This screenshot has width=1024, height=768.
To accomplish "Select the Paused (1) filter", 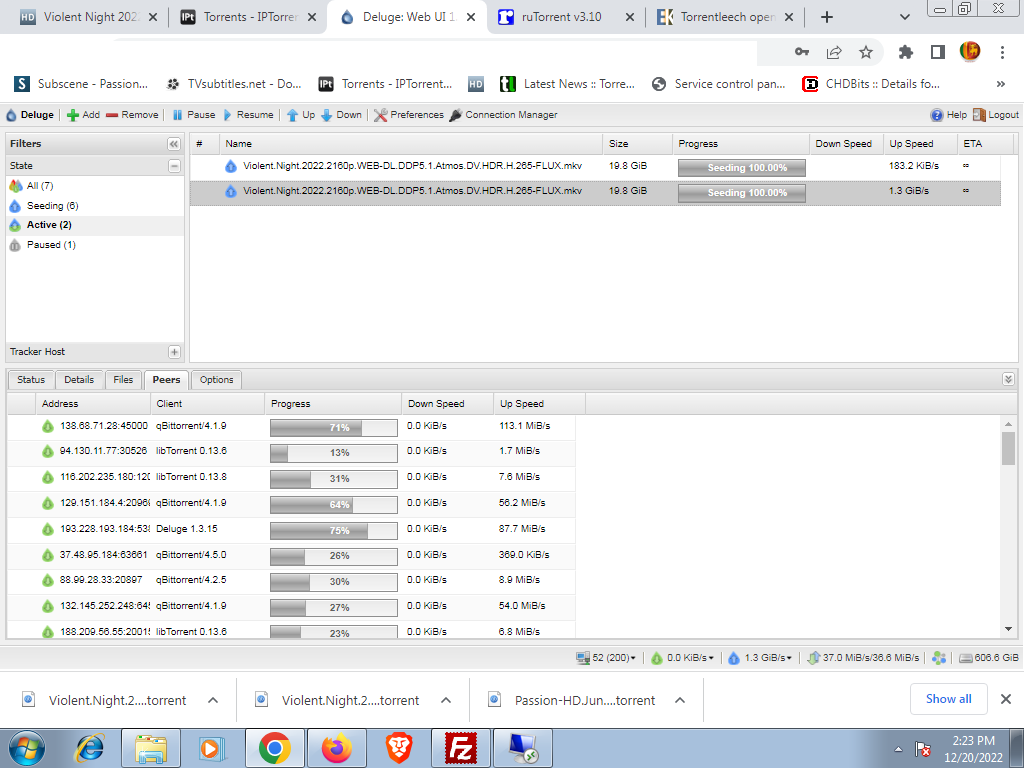I will tap(95, 245).
